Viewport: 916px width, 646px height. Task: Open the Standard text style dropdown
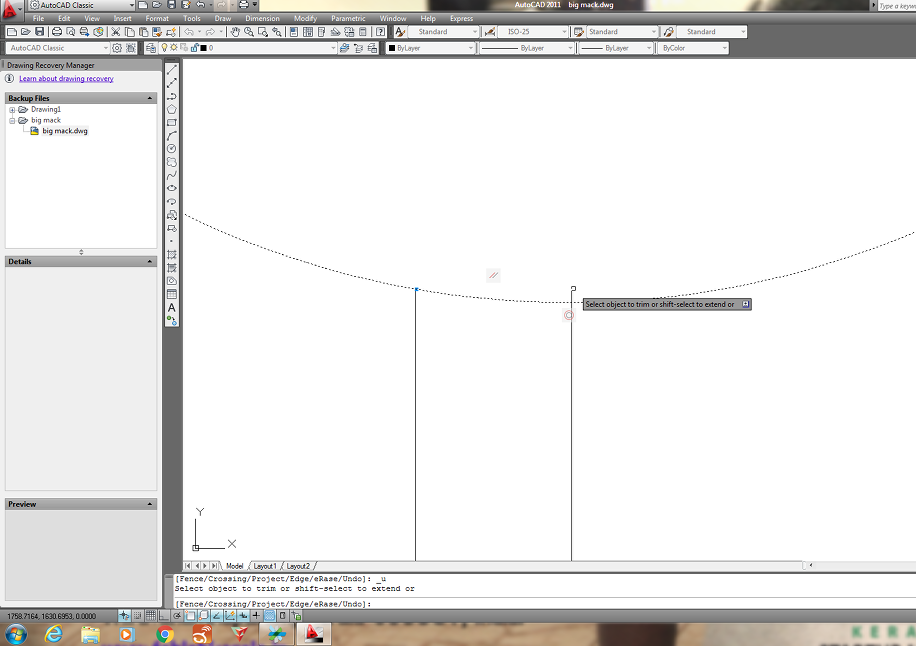coord(443,32)
